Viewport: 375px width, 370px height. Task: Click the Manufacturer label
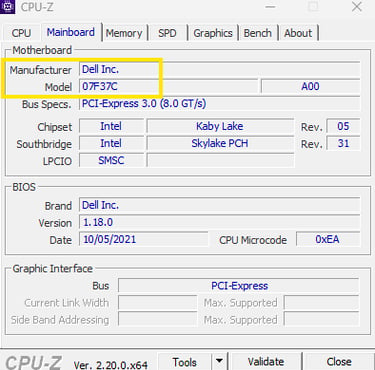coord(40,70)
